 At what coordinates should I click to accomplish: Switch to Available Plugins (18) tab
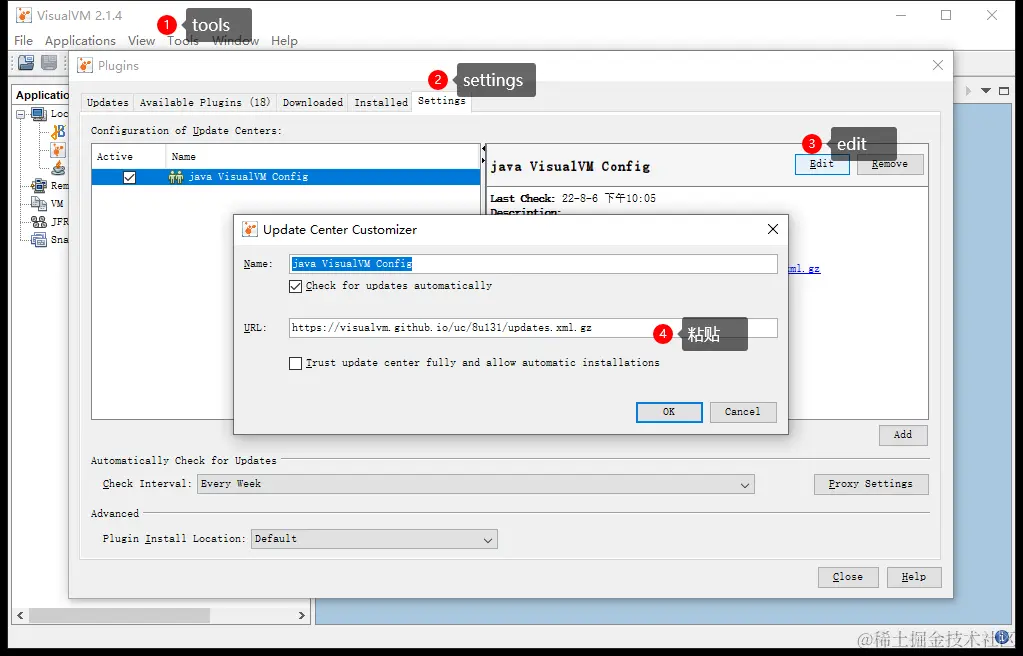click(205, 102)
